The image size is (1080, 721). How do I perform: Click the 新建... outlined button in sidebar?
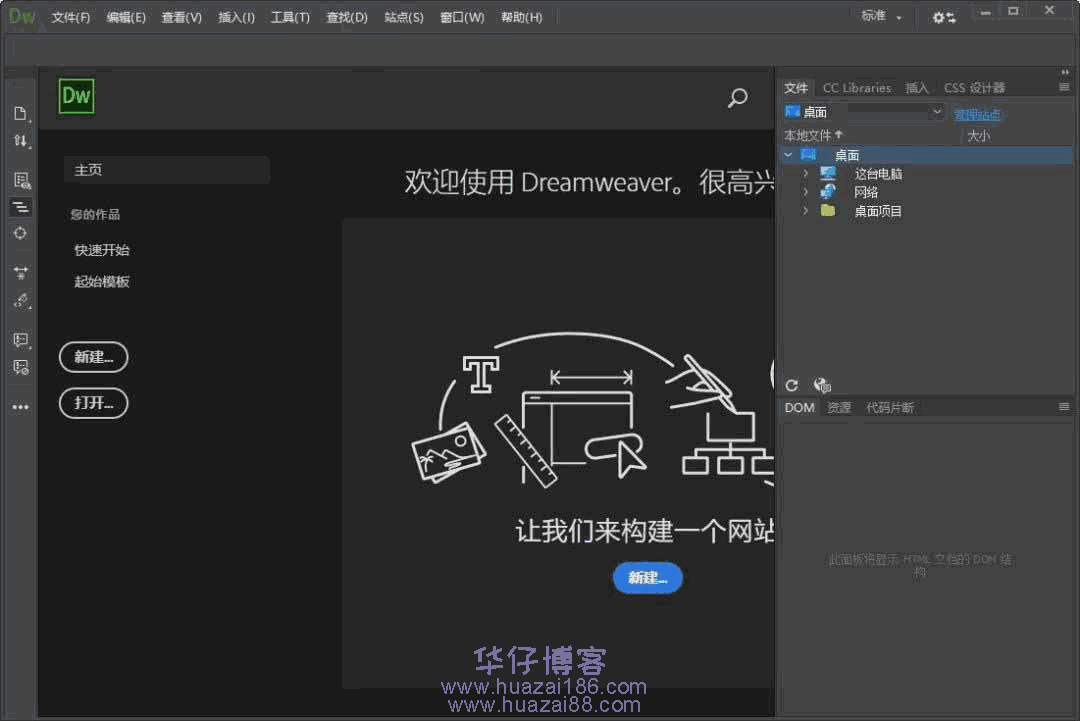tap(94, 357)
